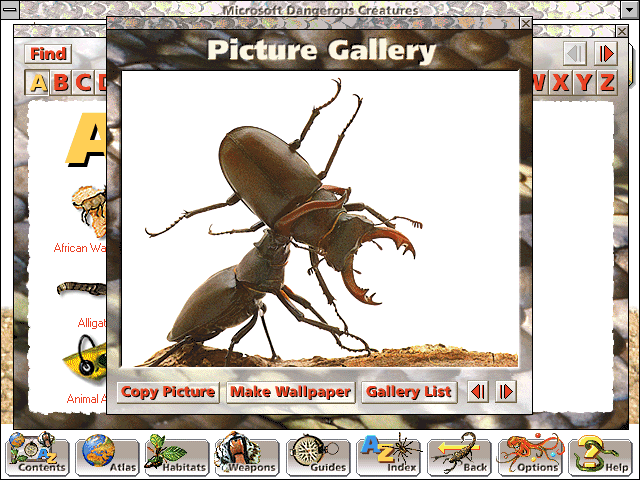Screen dimensions: 640x480
Task: Go to previous Index page arrow
Action: [575, 53]
